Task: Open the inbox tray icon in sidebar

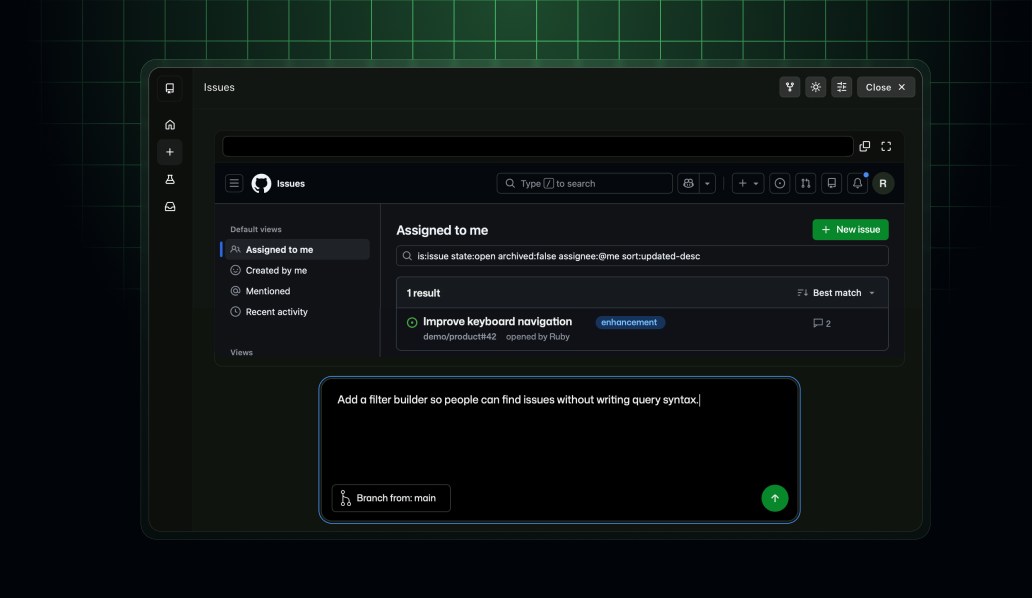Action: click(170, 207)
